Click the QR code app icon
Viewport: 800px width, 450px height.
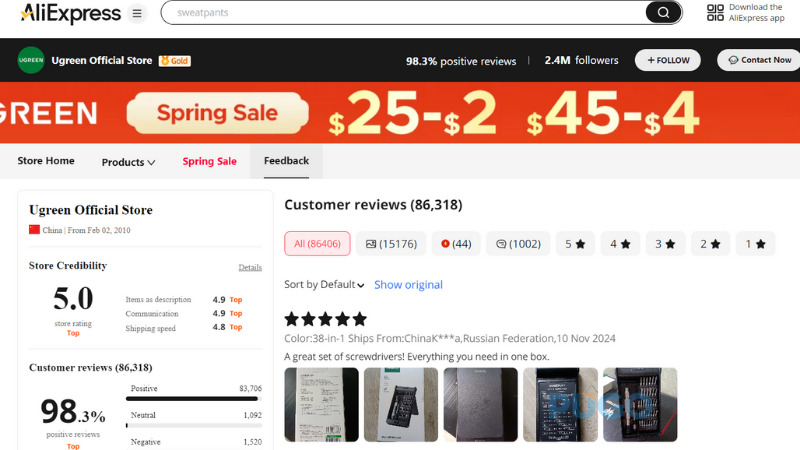click(x=715, y=12)
